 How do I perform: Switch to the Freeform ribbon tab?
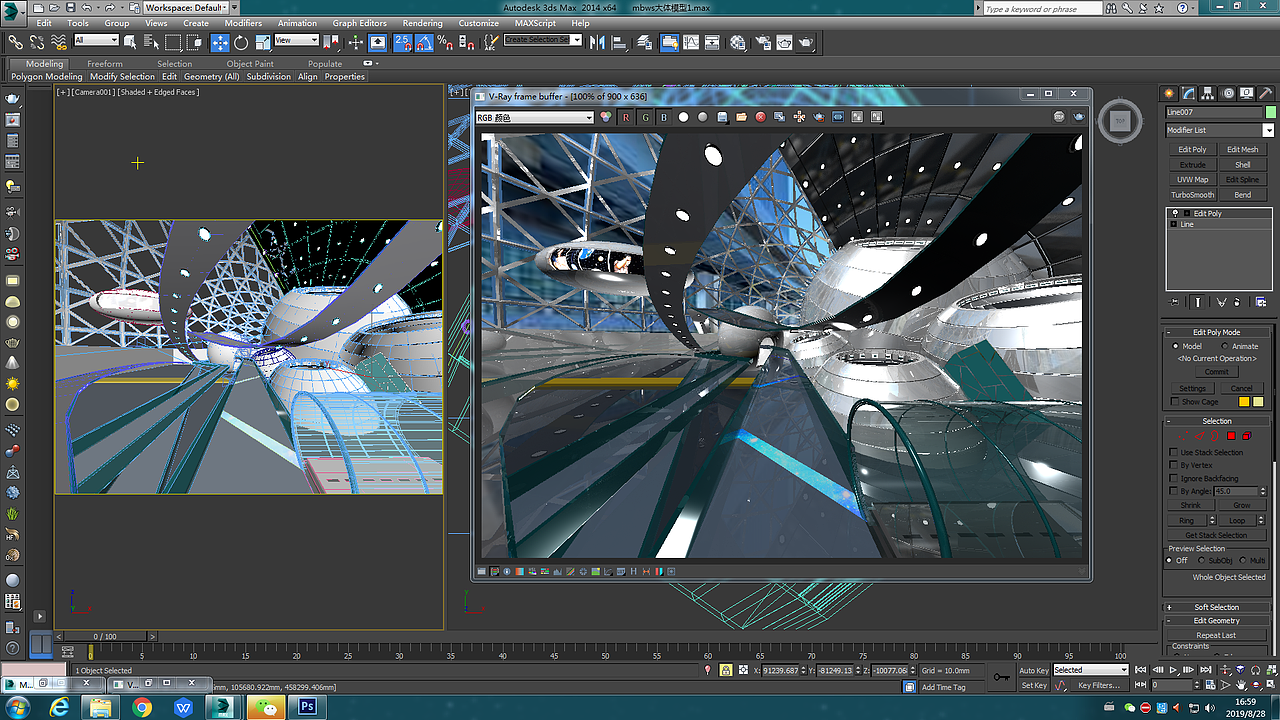pyautogui.click(x=105, y=64)
